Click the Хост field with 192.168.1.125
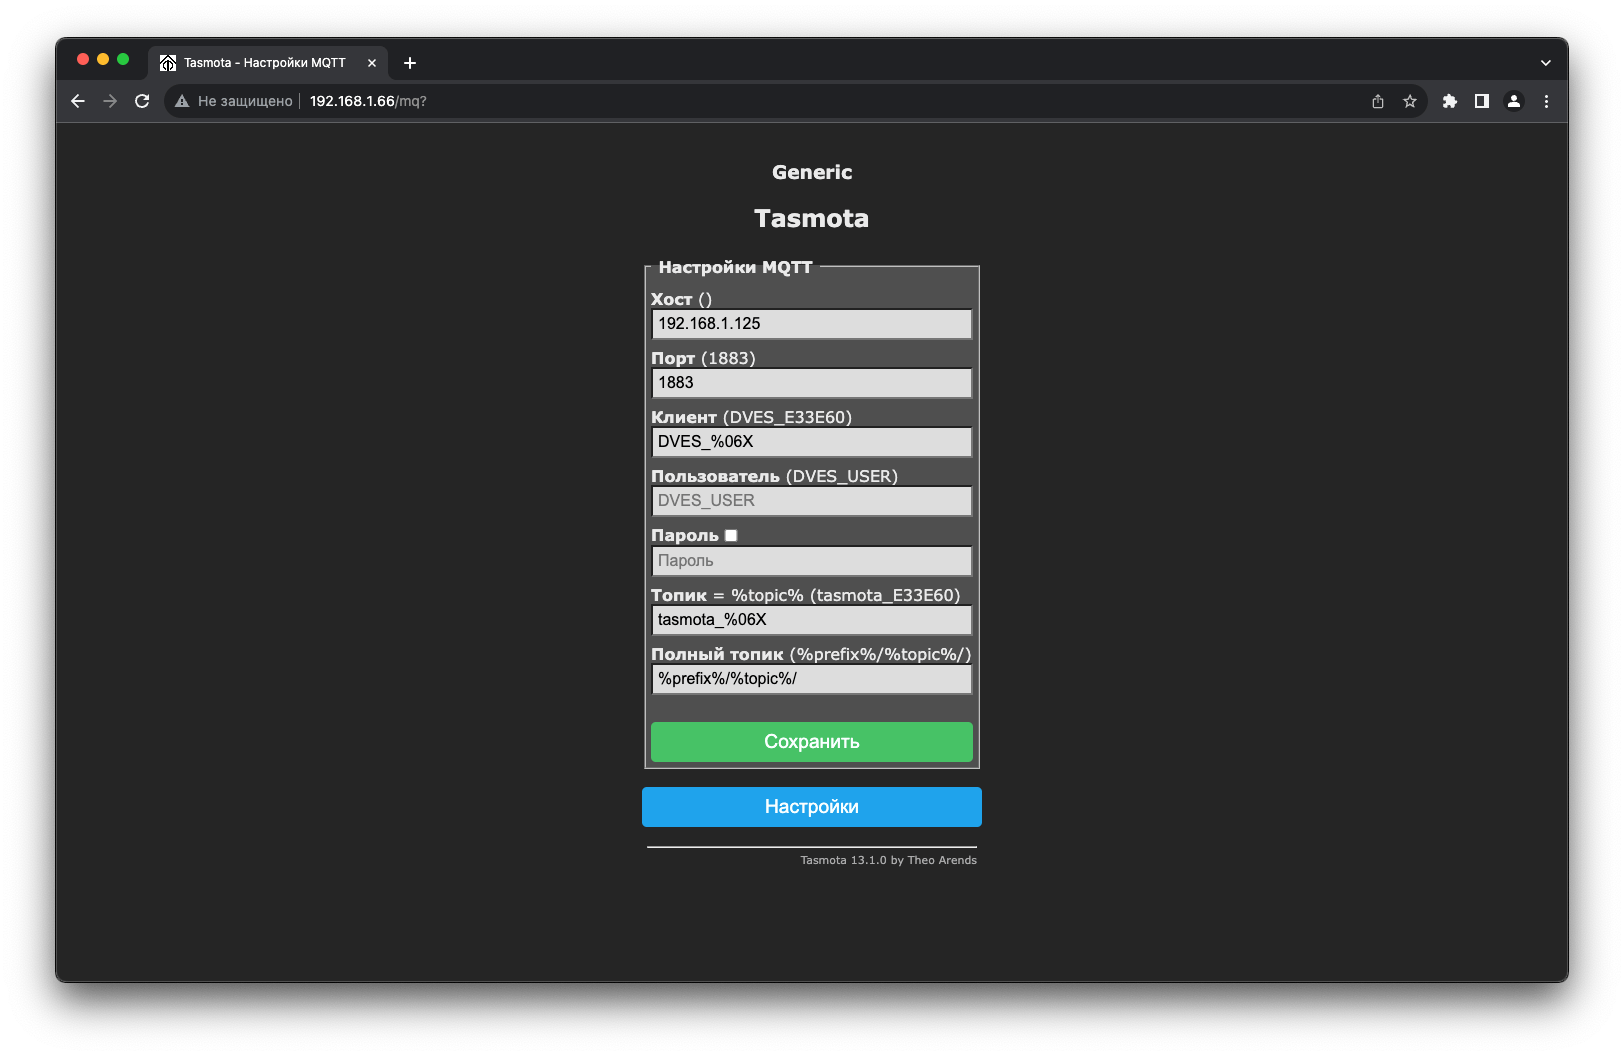The image size is (1624, 1056). (812, 324)
